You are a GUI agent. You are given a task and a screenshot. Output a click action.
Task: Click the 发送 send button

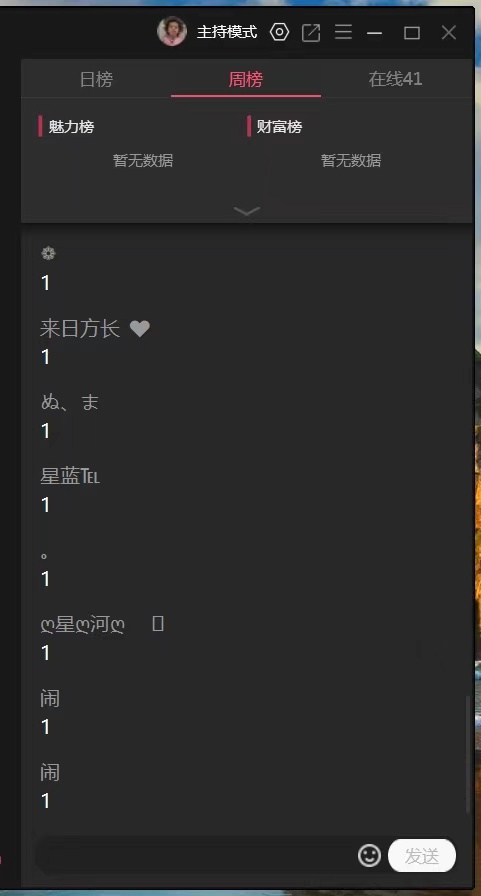pyautogui.click(x=422, y=855)
